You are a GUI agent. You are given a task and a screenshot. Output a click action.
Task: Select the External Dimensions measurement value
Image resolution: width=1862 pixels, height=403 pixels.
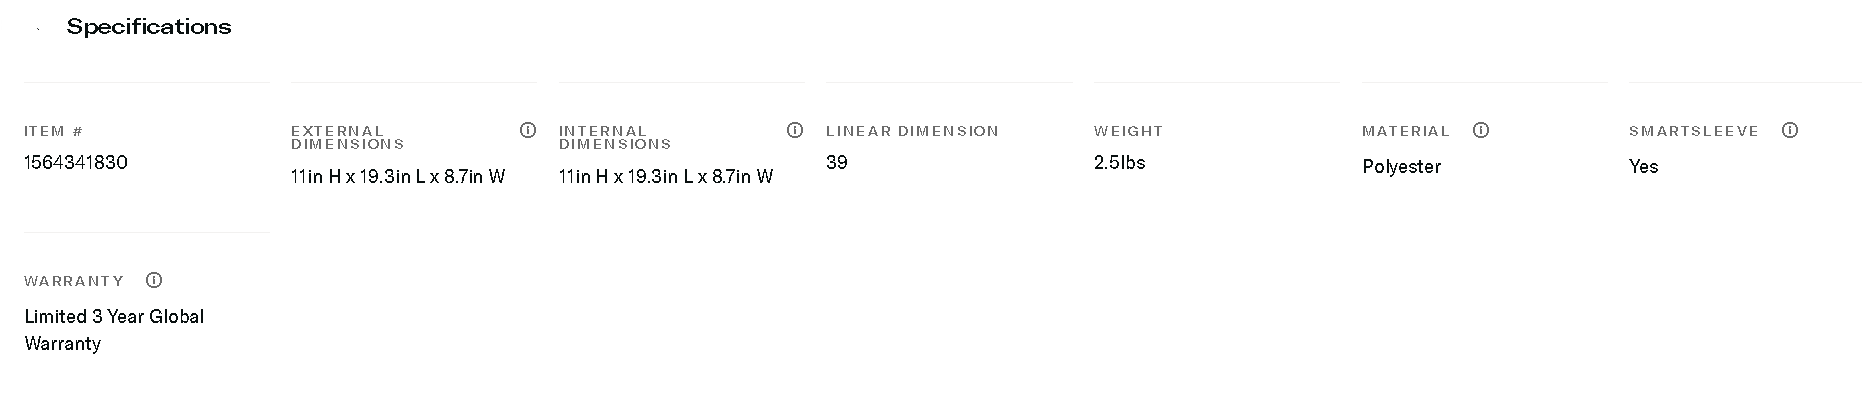(398, 177)
